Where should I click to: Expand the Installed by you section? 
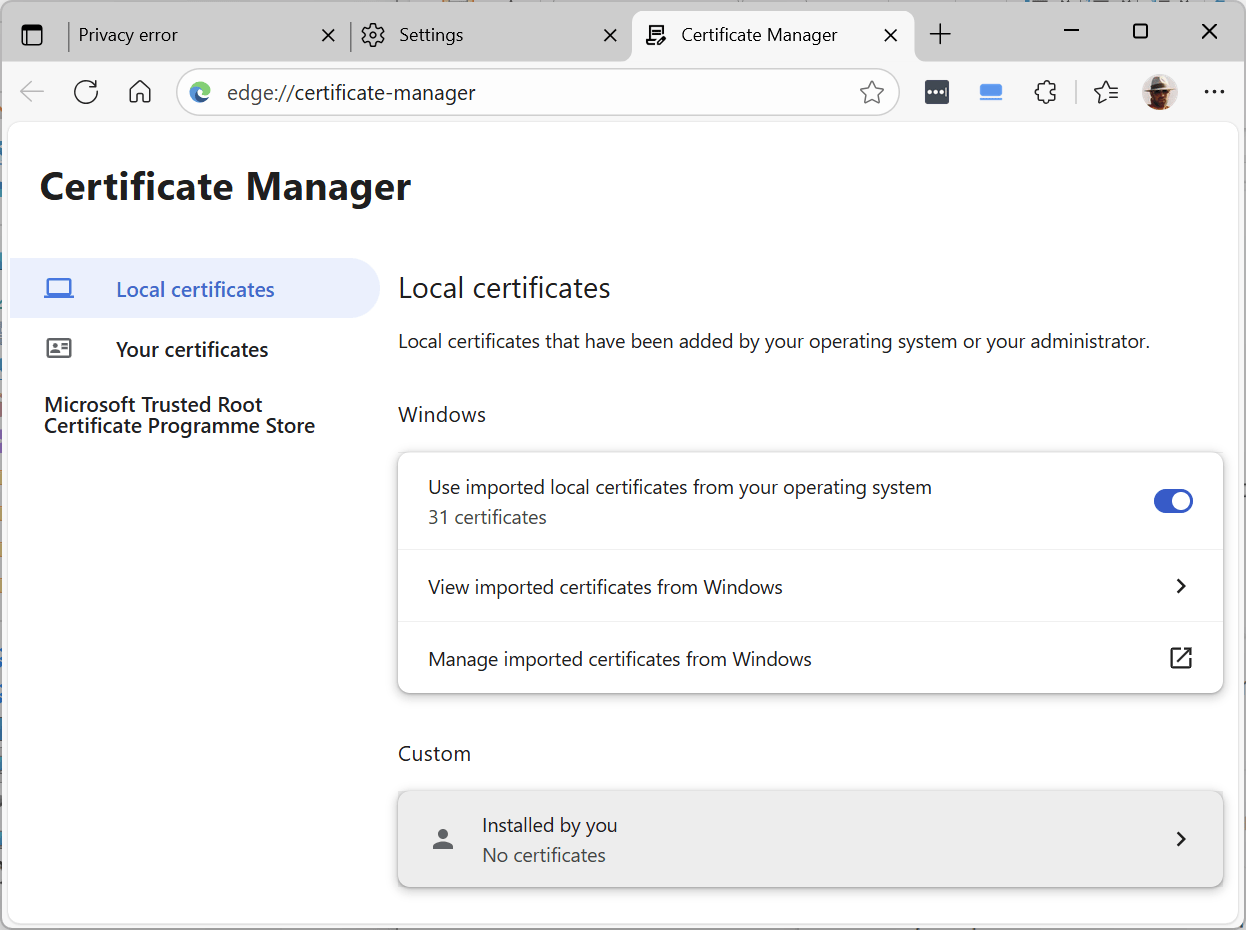[810, 839]
